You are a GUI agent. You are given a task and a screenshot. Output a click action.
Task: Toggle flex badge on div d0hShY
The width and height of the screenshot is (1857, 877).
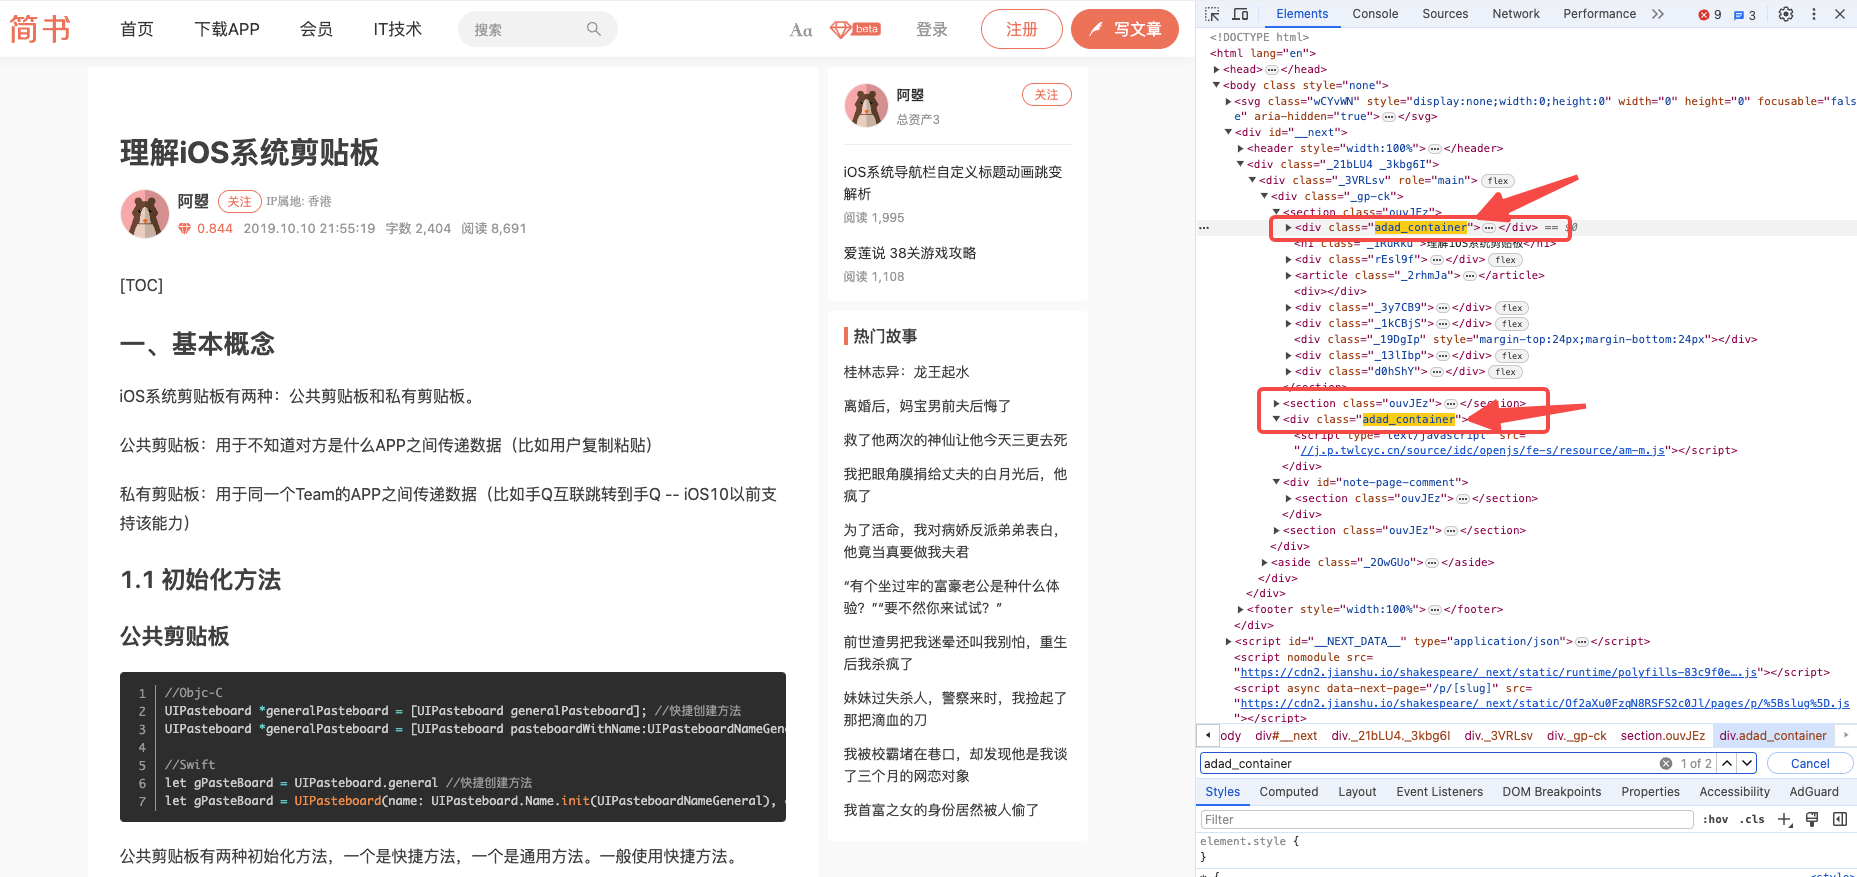(1506, 372)
